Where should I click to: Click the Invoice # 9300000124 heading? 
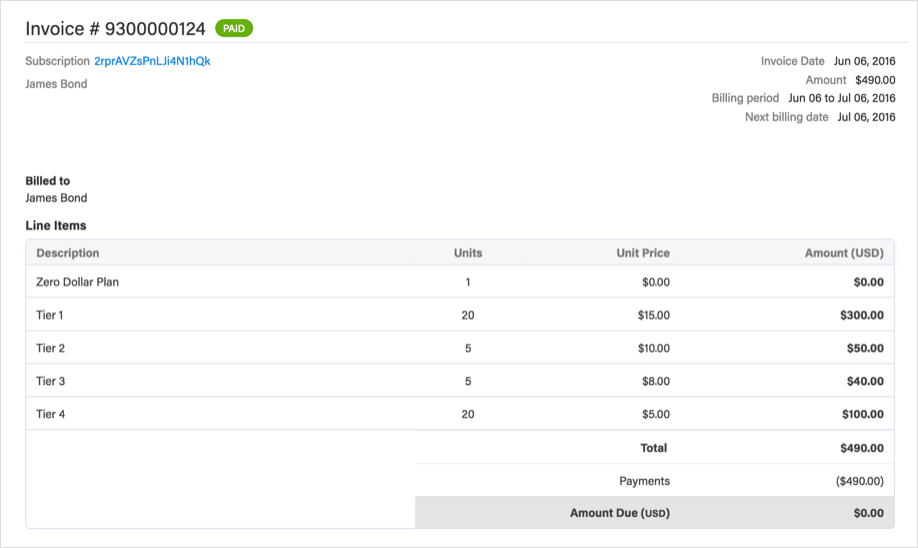115,29
